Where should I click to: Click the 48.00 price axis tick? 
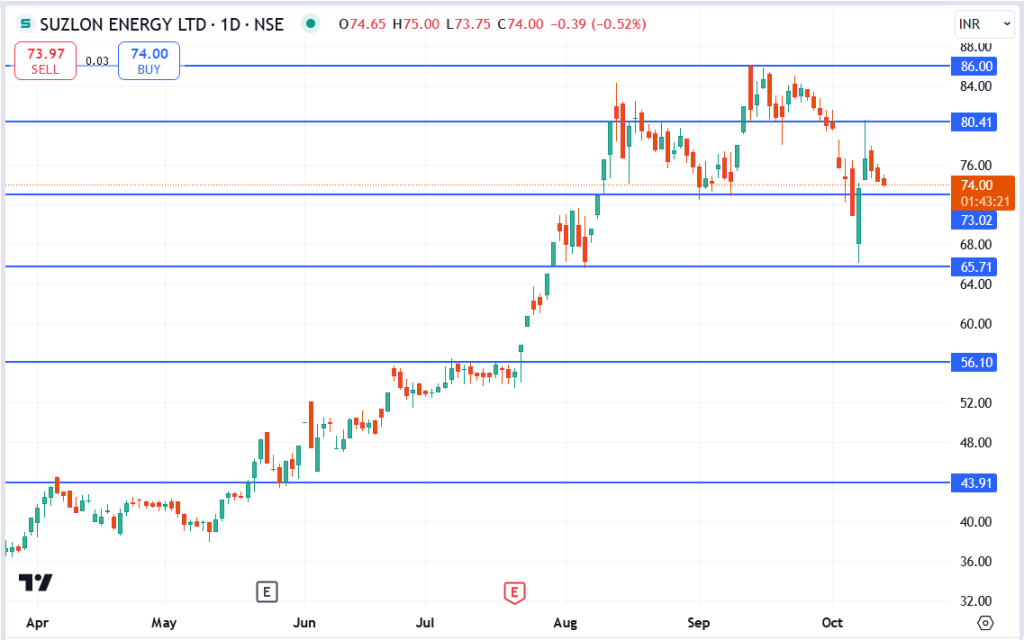[x=976, y=443]
